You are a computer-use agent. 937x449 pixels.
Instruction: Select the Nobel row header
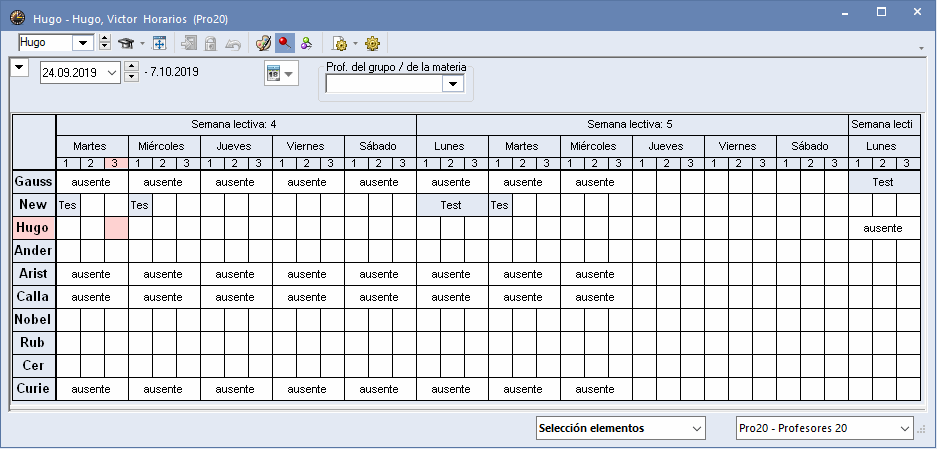click(33, 320)
